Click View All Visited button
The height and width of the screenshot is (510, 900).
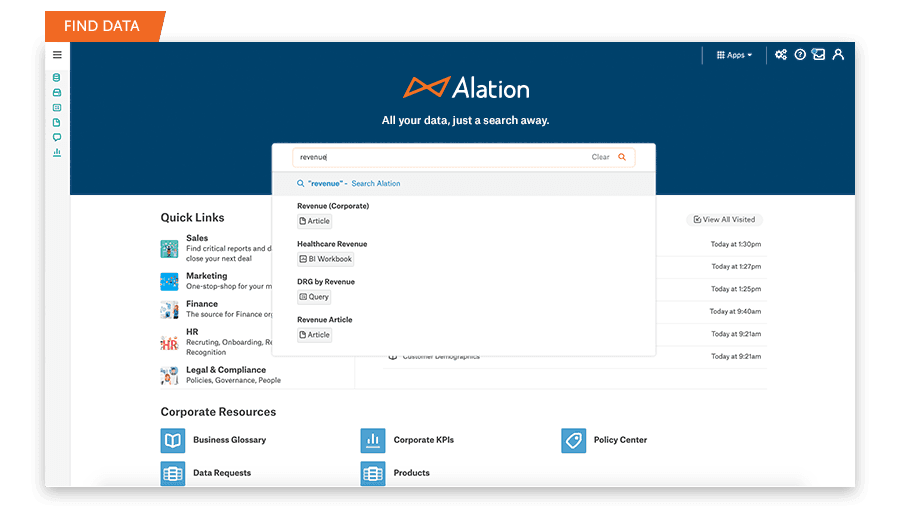click(724, 220)
